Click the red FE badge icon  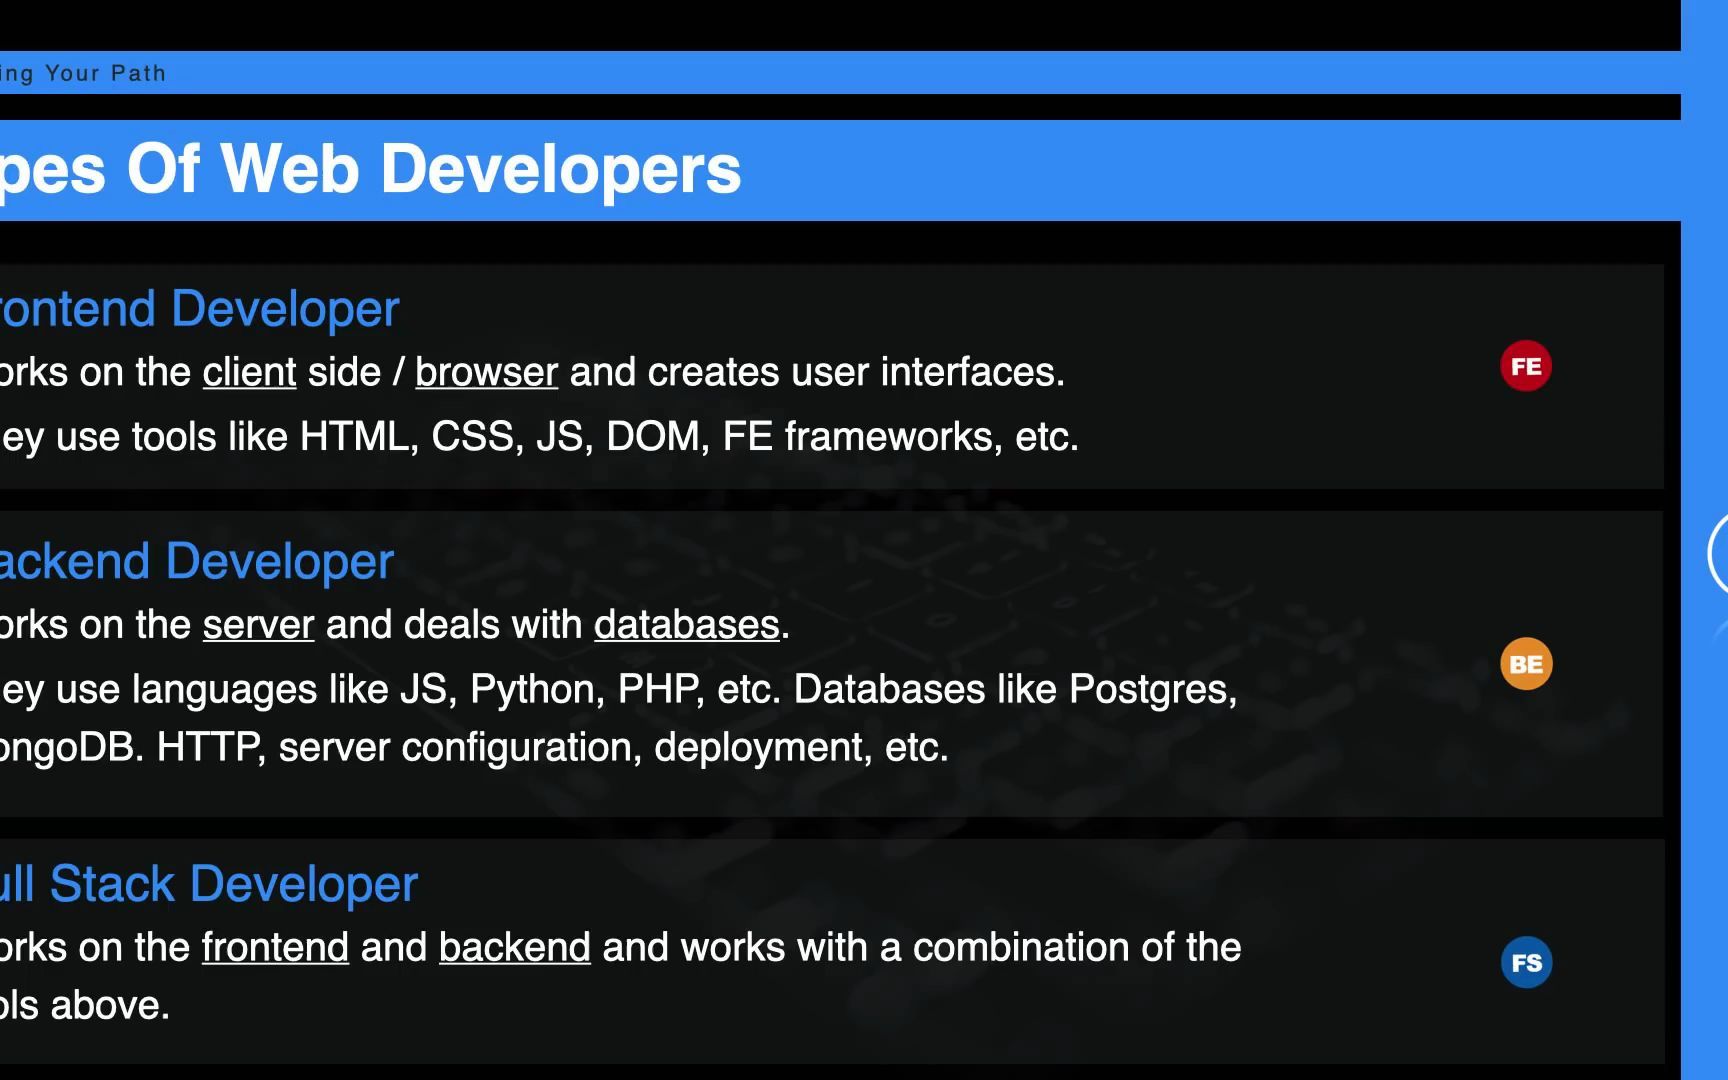1526,366
